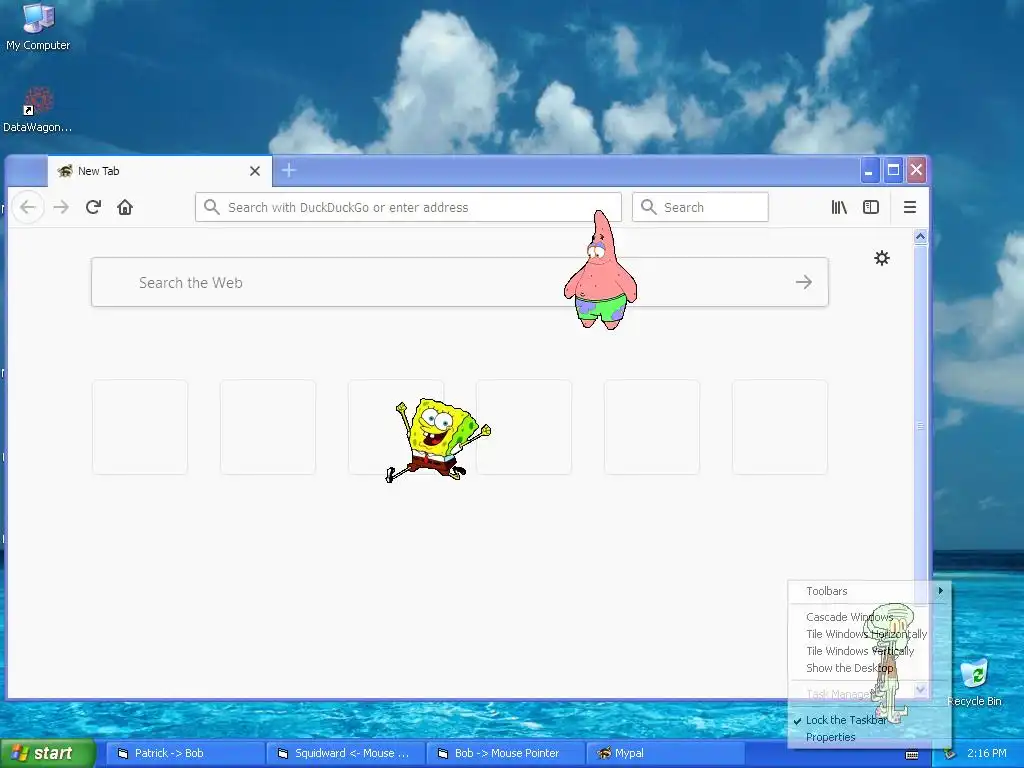Select the DataWagon desktop shortcut
Viewport: 1024px width, 768px height.
[38, 110]
